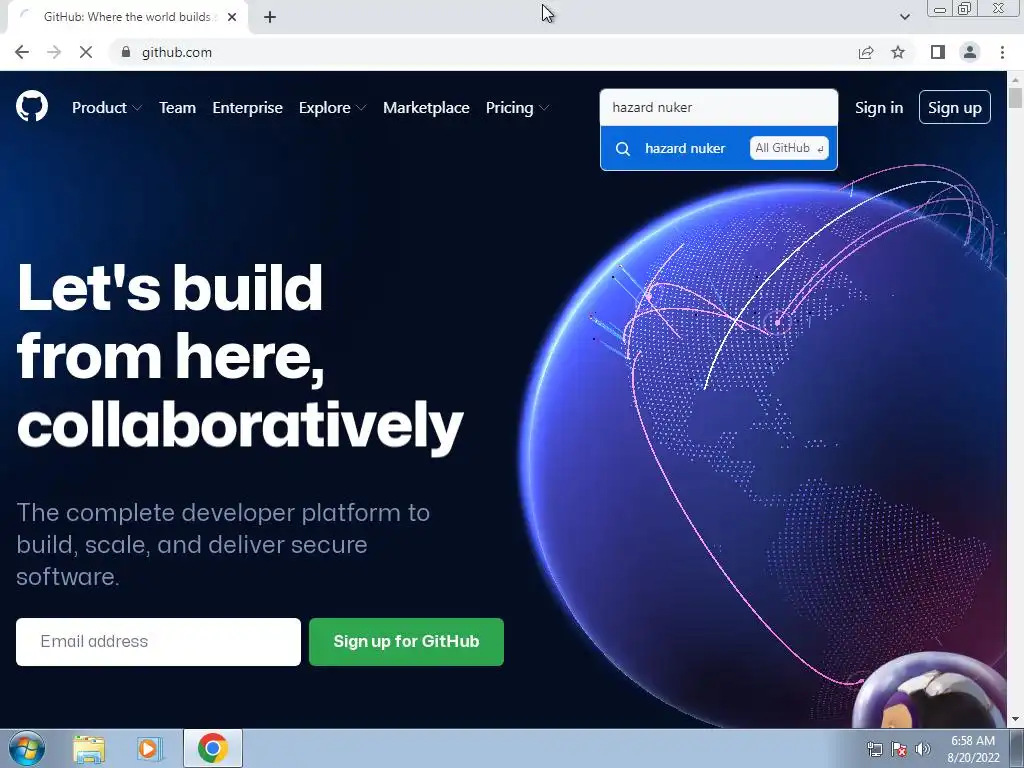Launch Windows Media Player from taskbar
1024x768 pixels.
150,748
